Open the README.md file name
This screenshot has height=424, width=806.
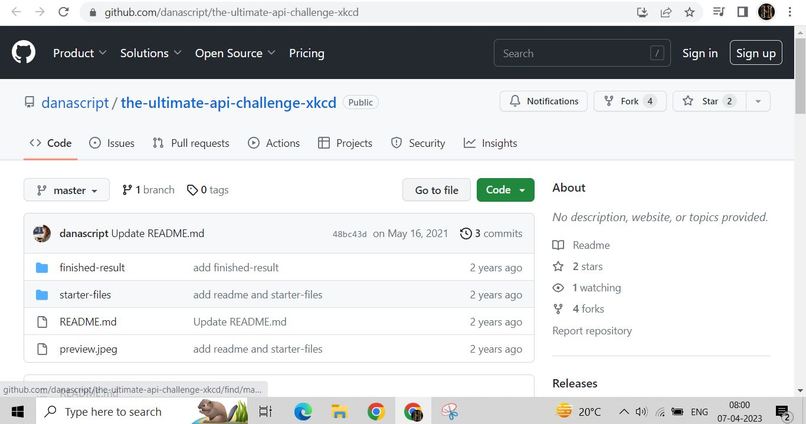88,322
